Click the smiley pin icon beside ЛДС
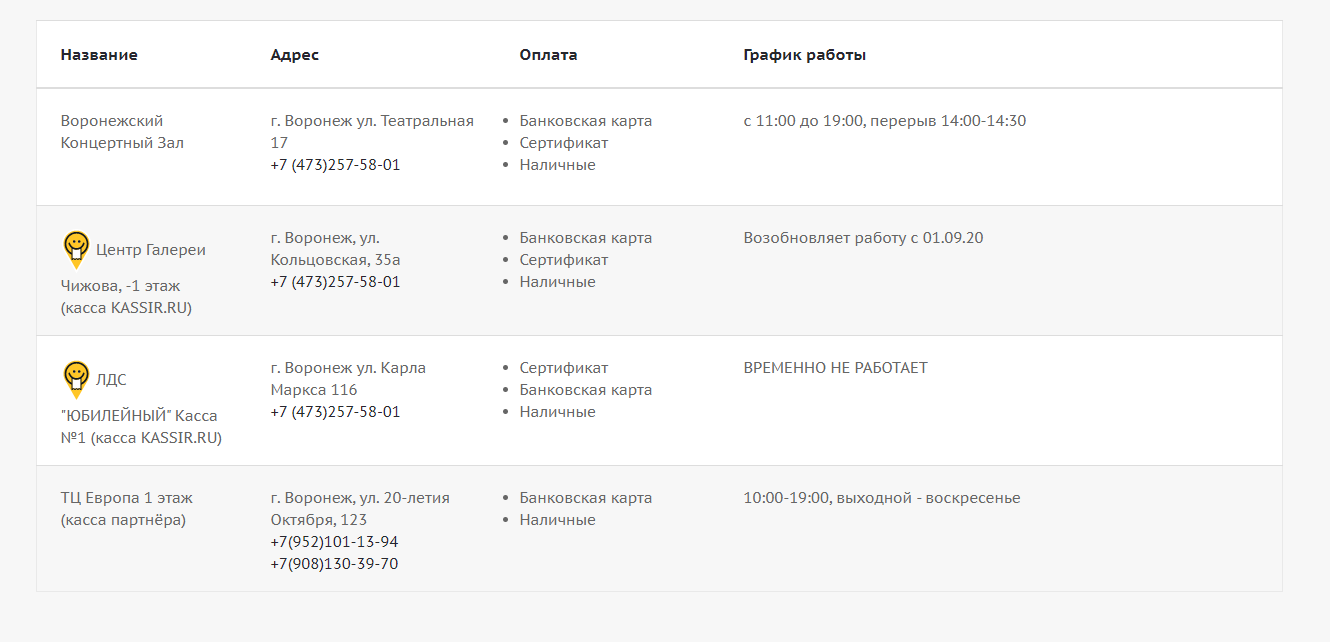Screen dimensions: 1330x642 coord(76,379)
